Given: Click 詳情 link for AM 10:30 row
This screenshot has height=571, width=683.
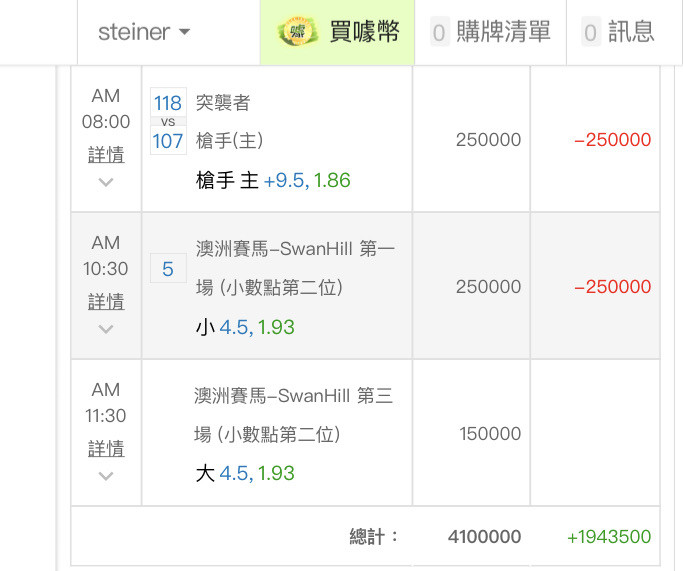Looking at the screenshot, I should 106,301.
